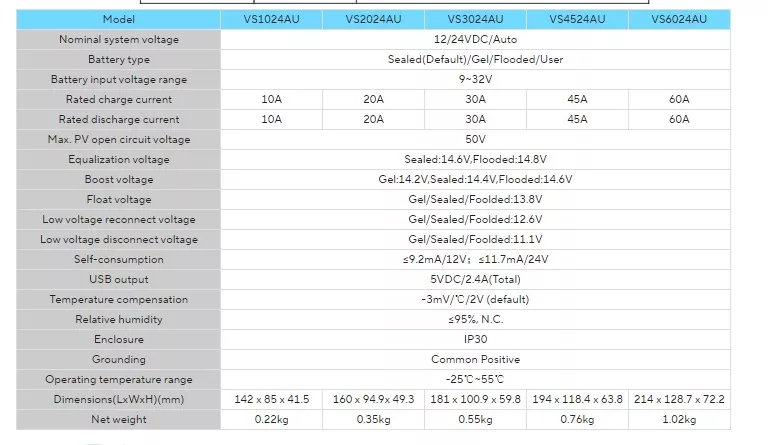Screen dimensions: 768x445
Task: Click the 5VDC/2.4A(Total) value
Action: click(475, 280)
